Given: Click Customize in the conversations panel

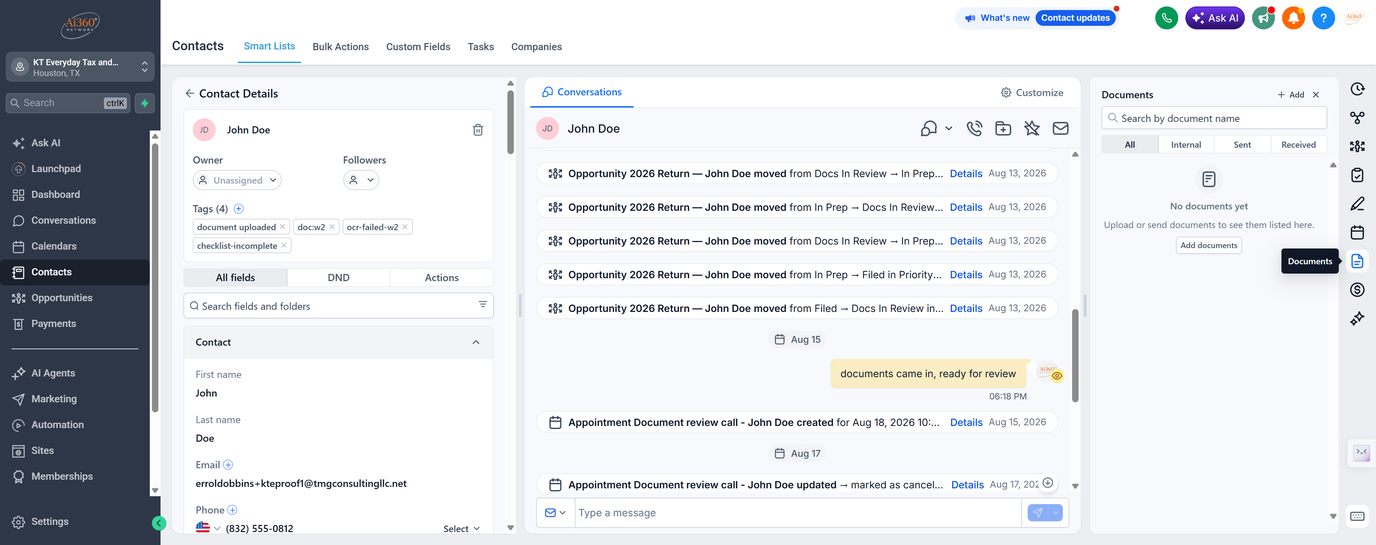Looking at the screenshot, I should click(x=1032, y=92).
